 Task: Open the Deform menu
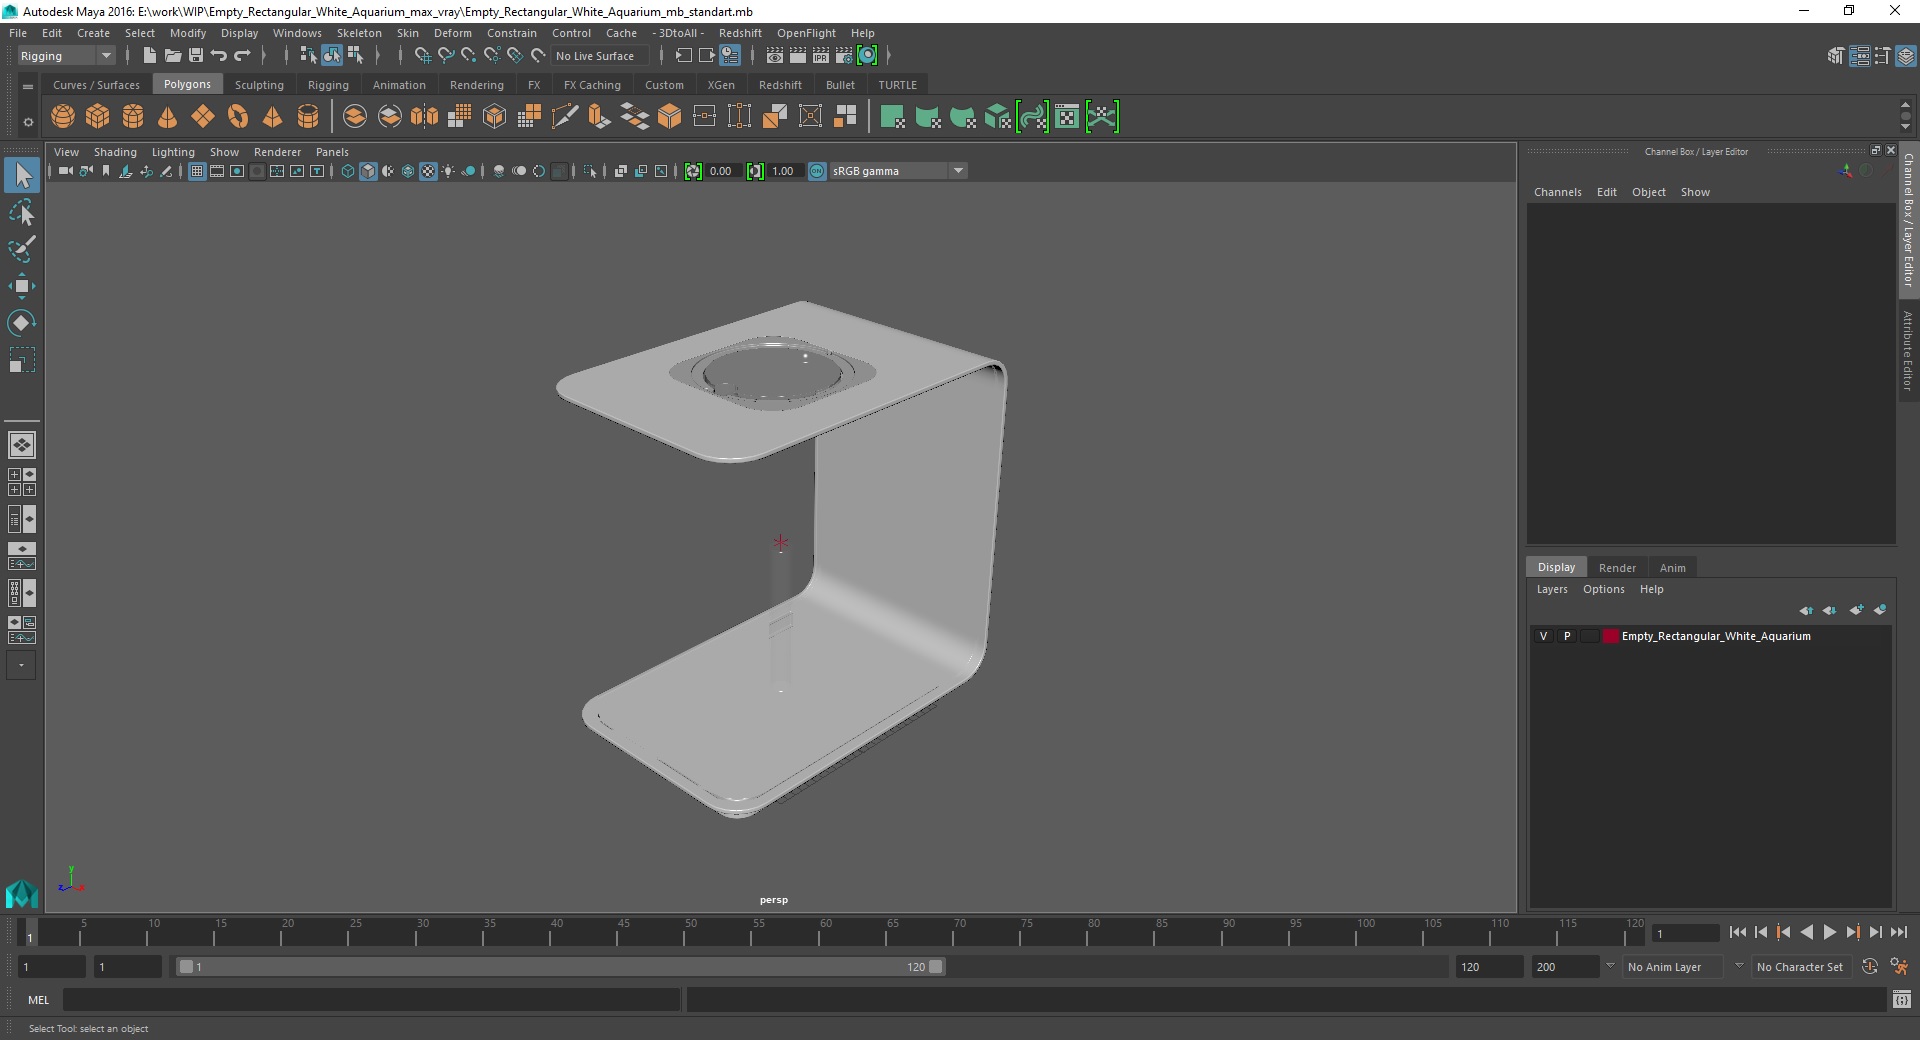pos(452,33)
